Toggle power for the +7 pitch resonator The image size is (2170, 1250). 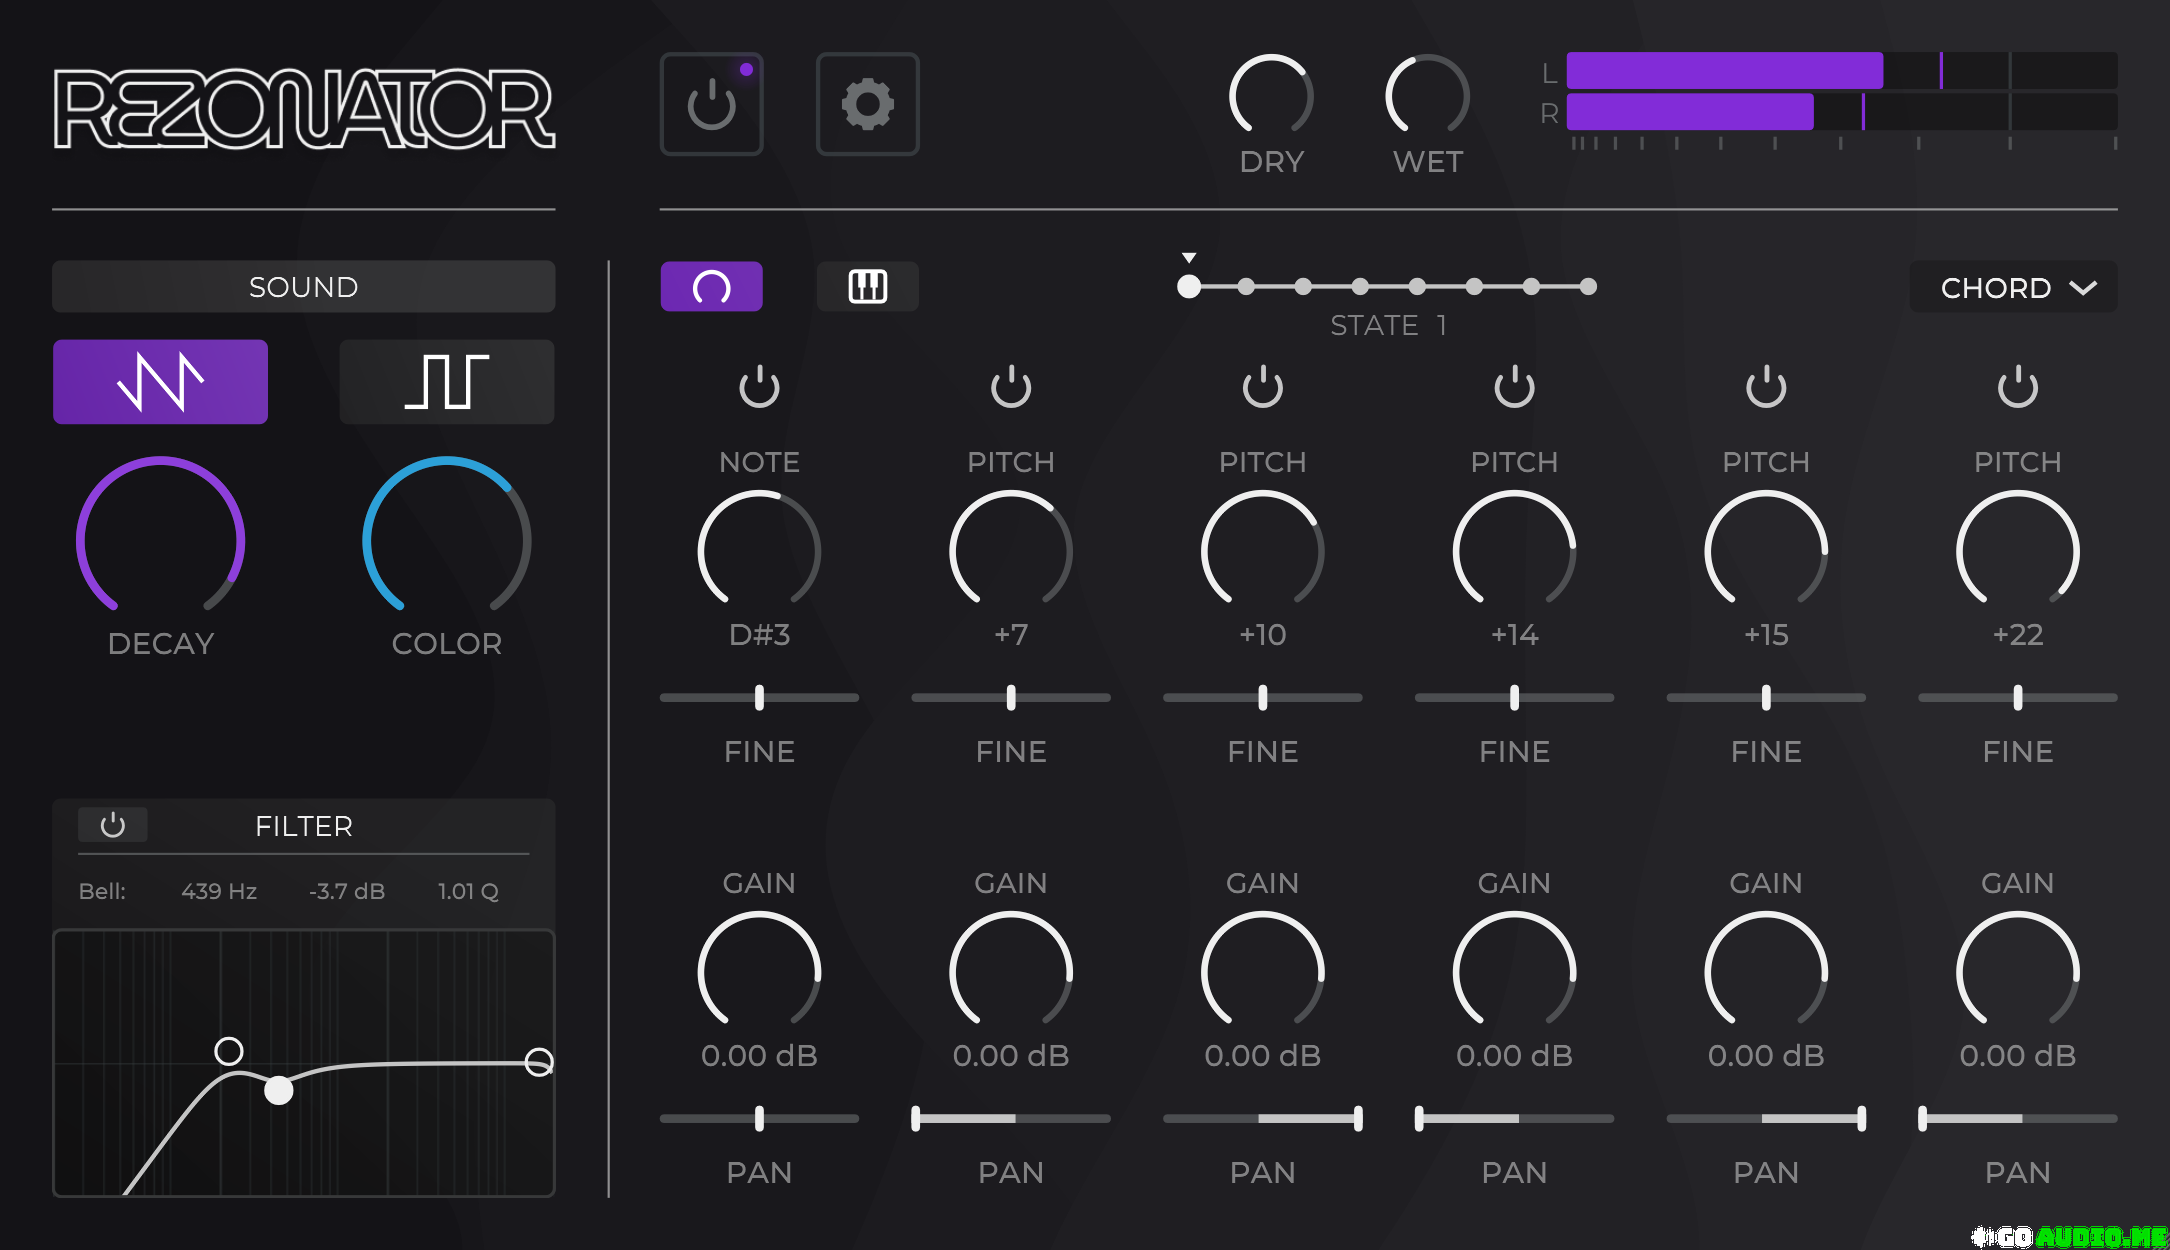tap(1011, 386)
